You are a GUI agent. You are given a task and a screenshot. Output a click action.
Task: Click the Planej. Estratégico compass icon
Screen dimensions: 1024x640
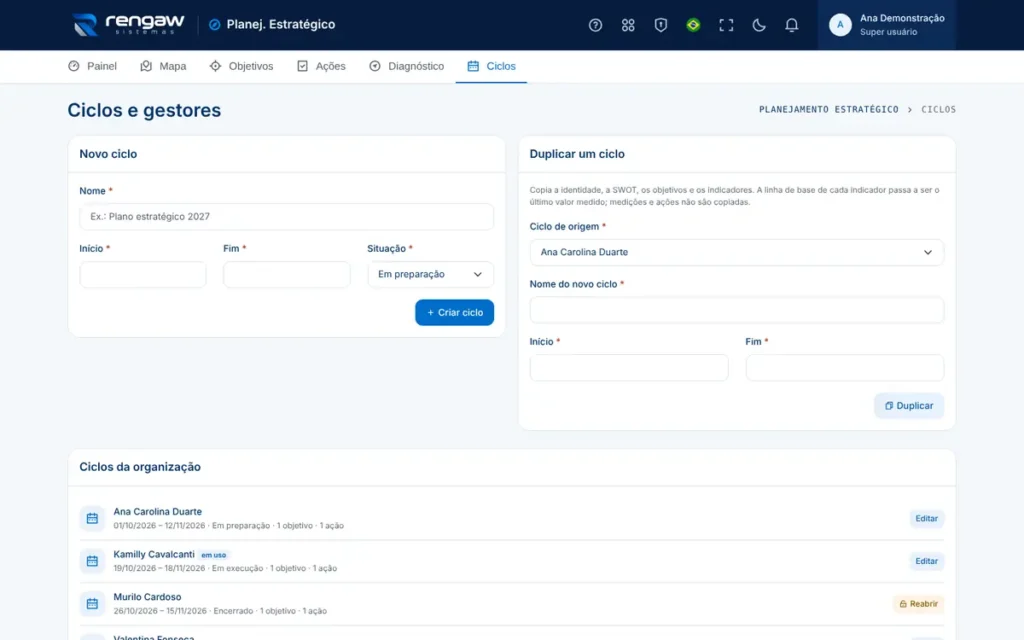coord(214,25)
